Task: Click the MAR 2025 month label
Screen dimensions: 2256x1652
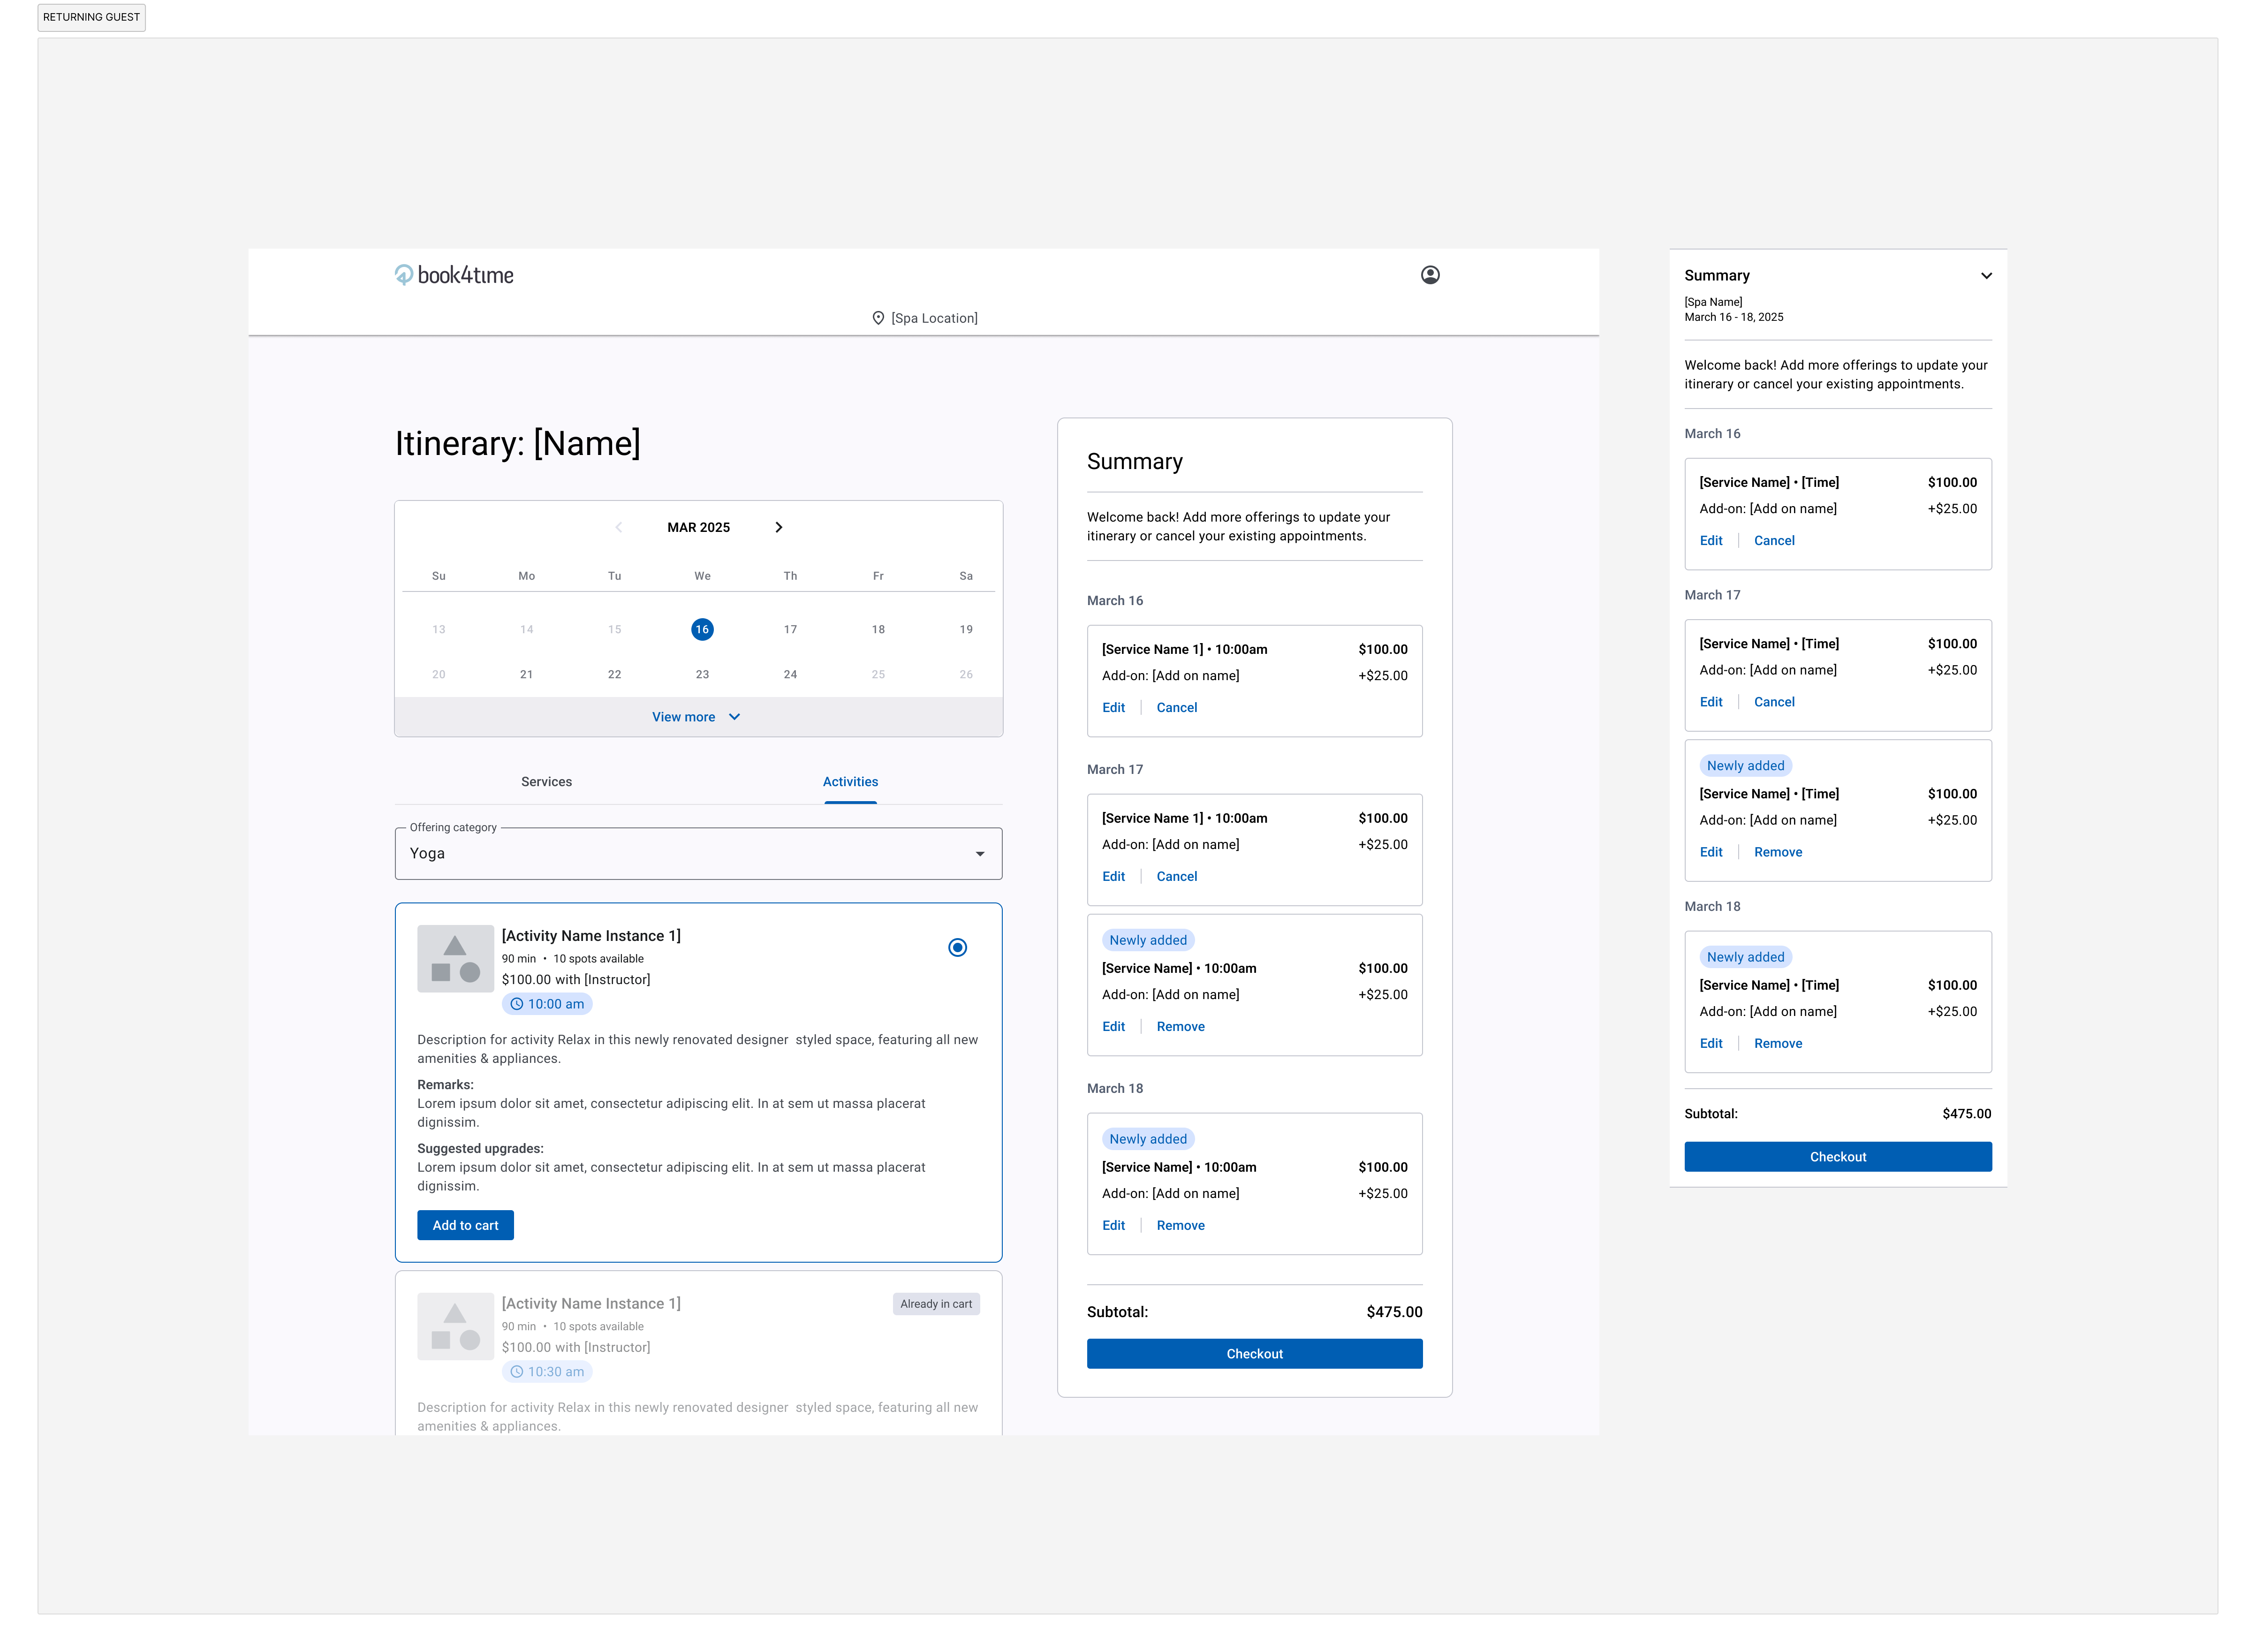Action: [698, 527]
